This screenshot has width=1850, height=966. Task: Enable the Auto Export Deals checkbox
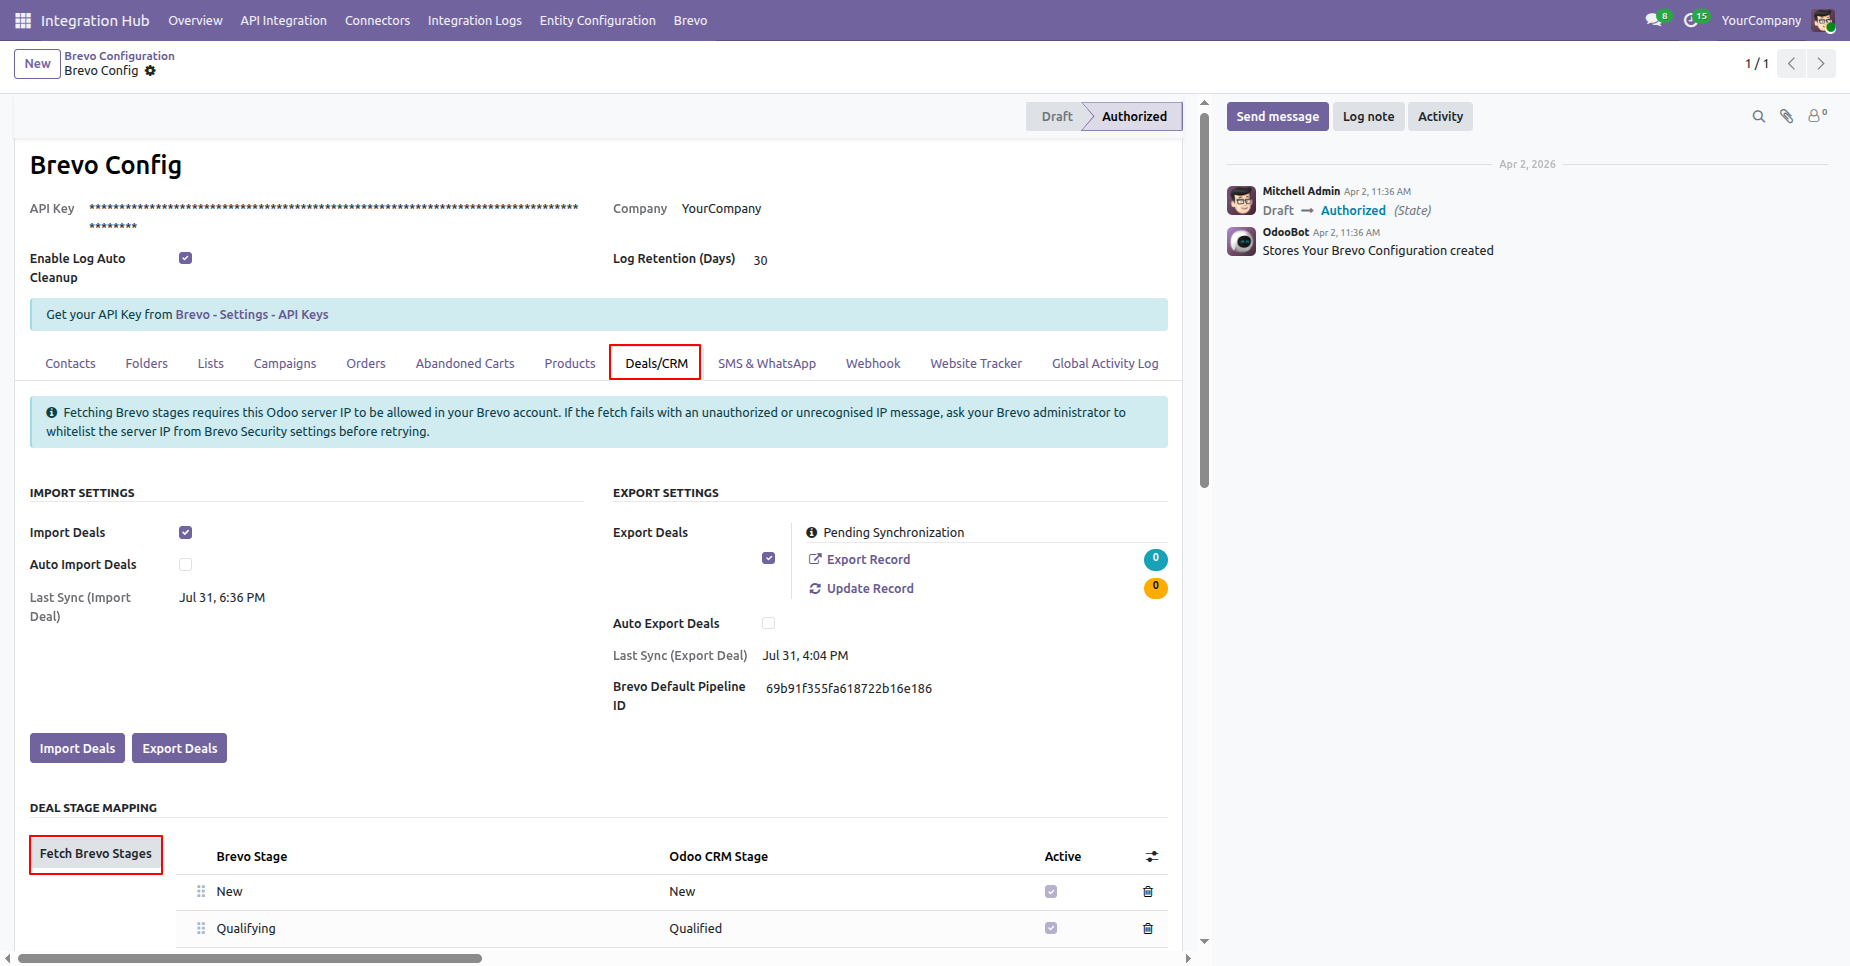tap(768, 624)
